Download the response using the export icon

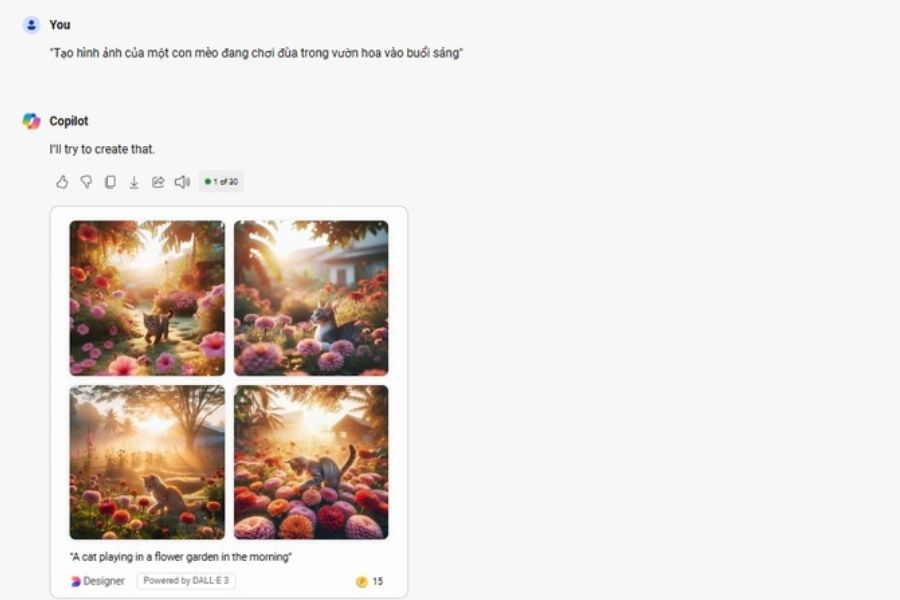tap(134, 183)
